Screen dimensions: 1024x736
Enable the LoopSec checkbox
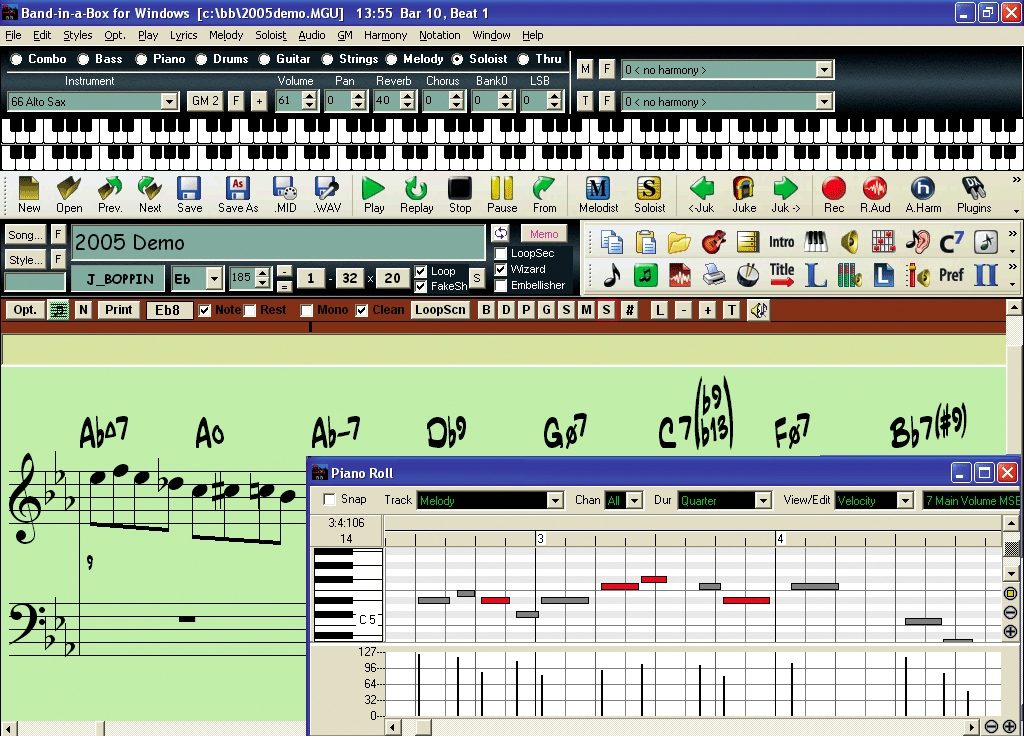tap(501, 253)
